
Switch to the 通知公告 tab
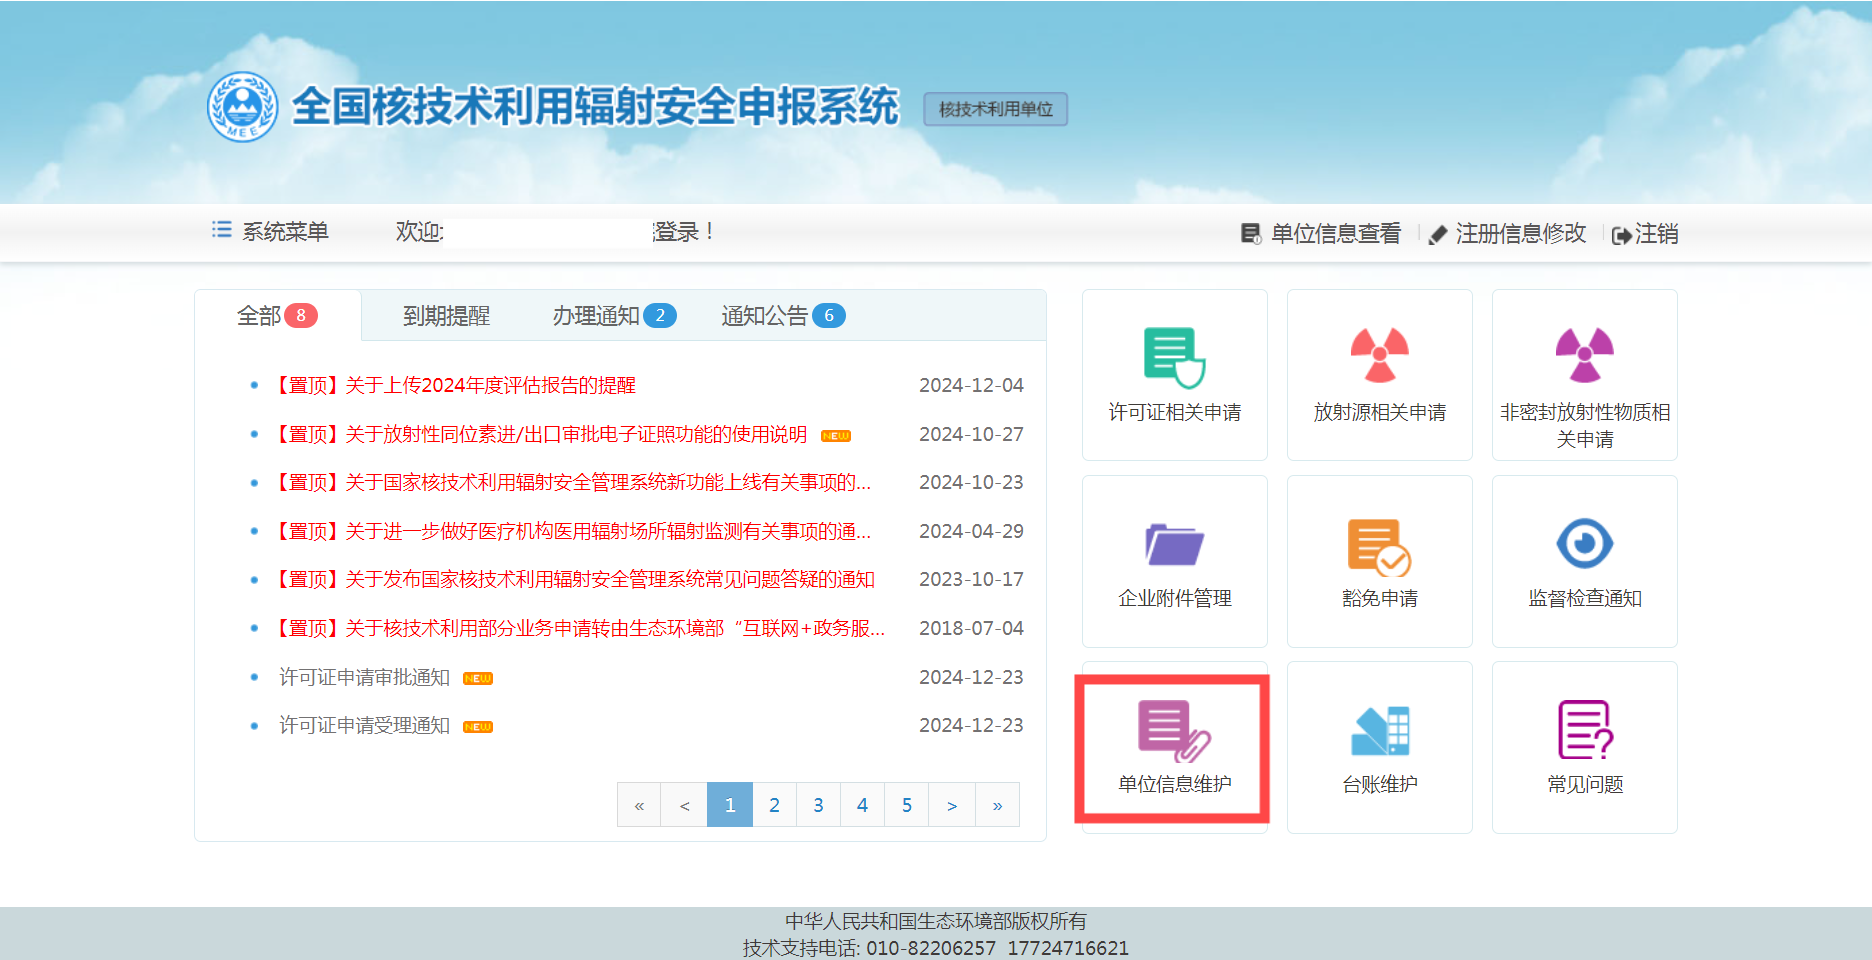click(765, 316)
